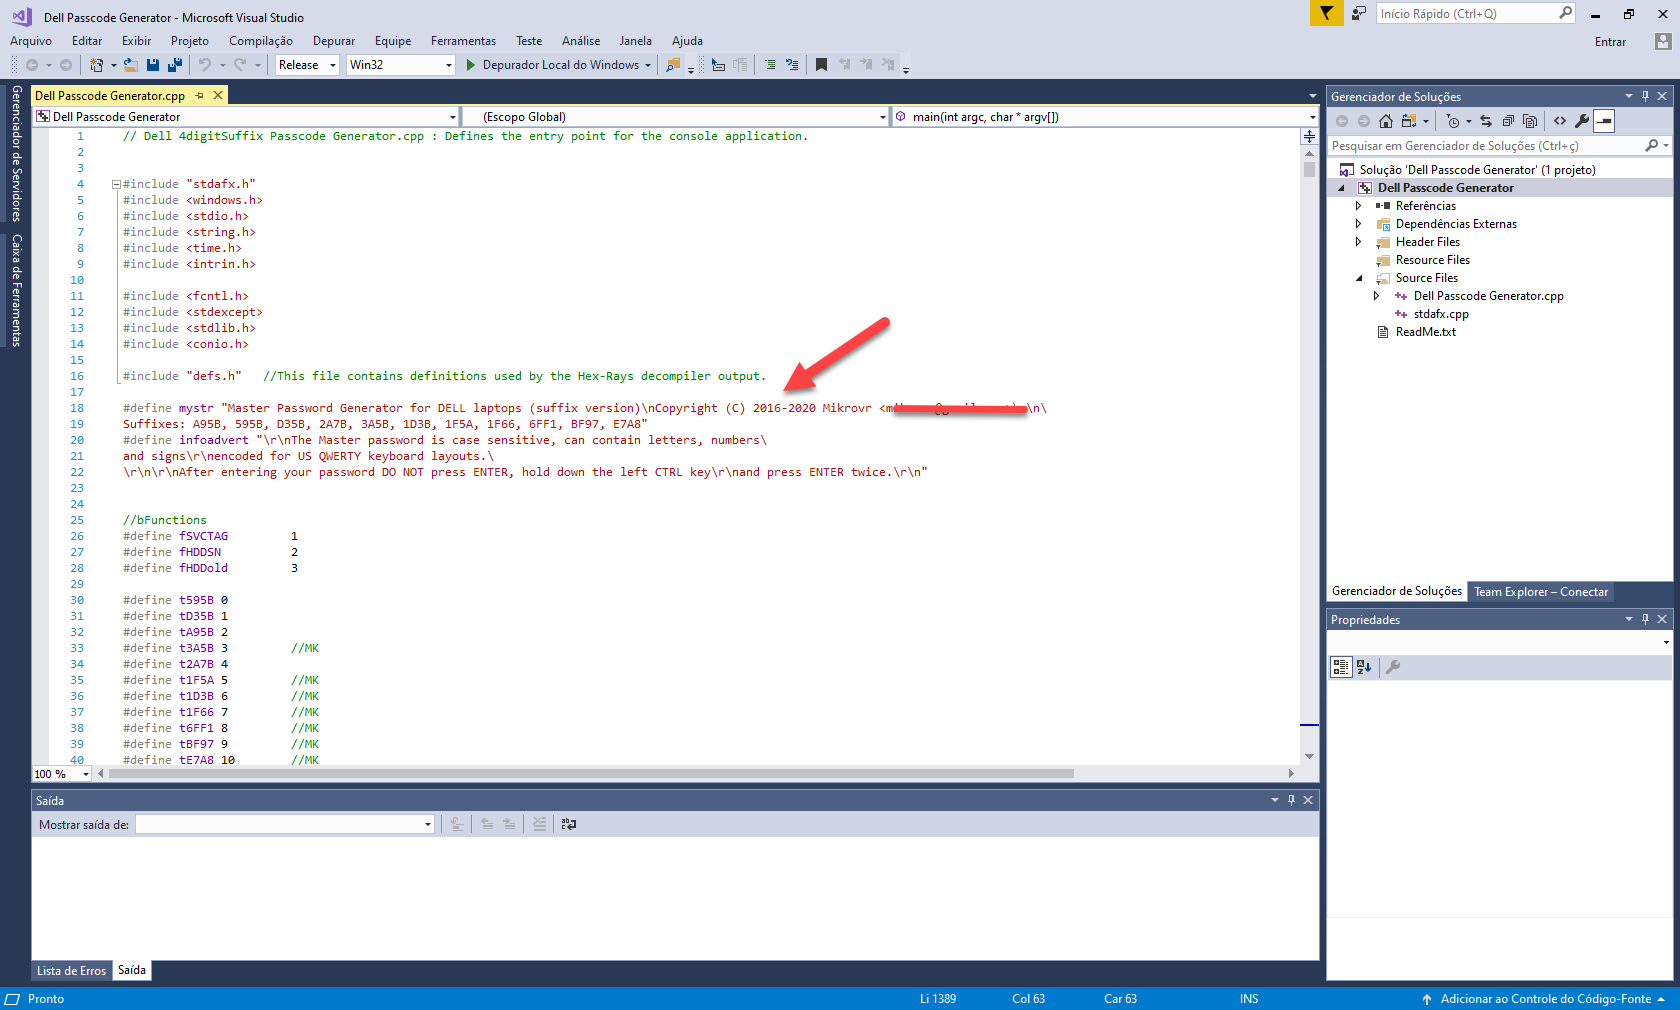Start debugging with the green play arrow
The height and width of the screenshot is (1010, 1680).
coord(471,65)
